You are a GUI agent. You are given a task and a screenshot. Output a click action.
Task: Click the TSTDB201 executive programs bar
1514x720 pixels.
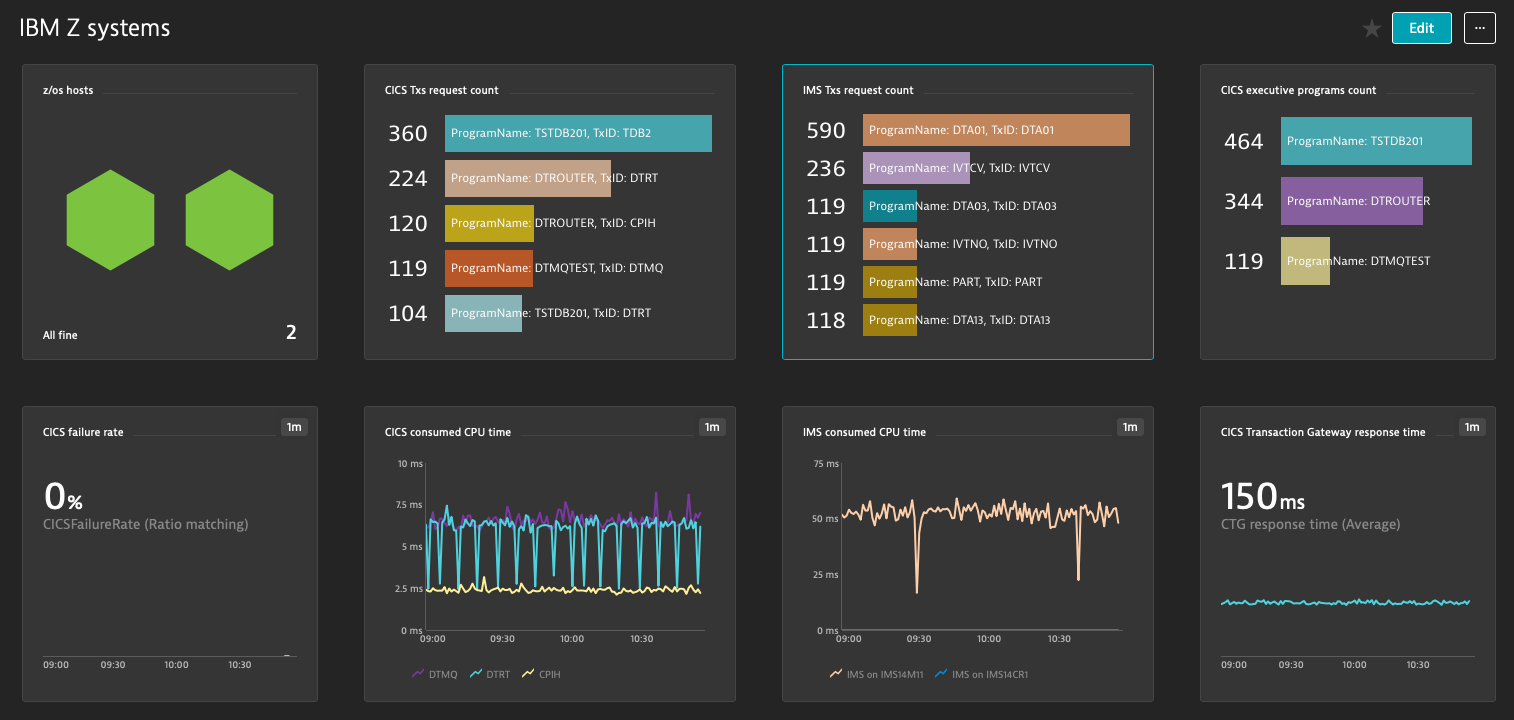tap(1376, 141)
